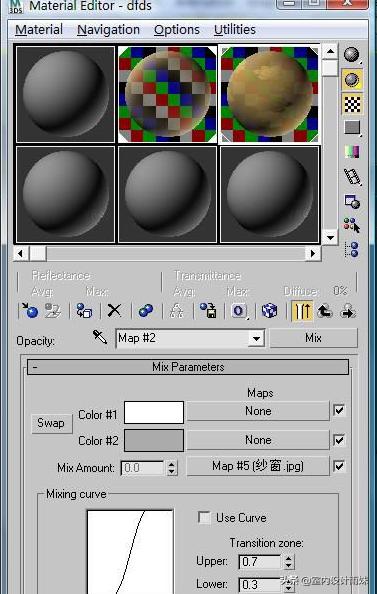Click the Make Unique icon

coord(177,311)
